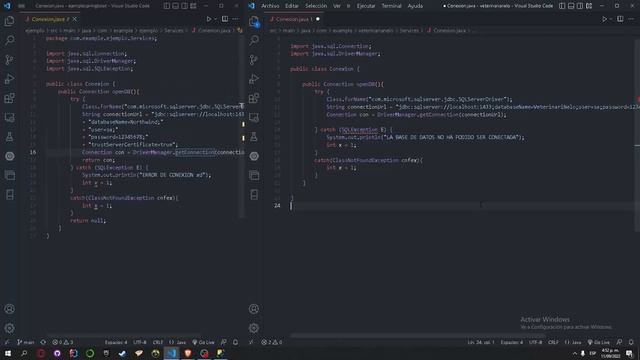Open notifications bell in left status bar
Screen dimensions: 640x360
coord(236,342)
